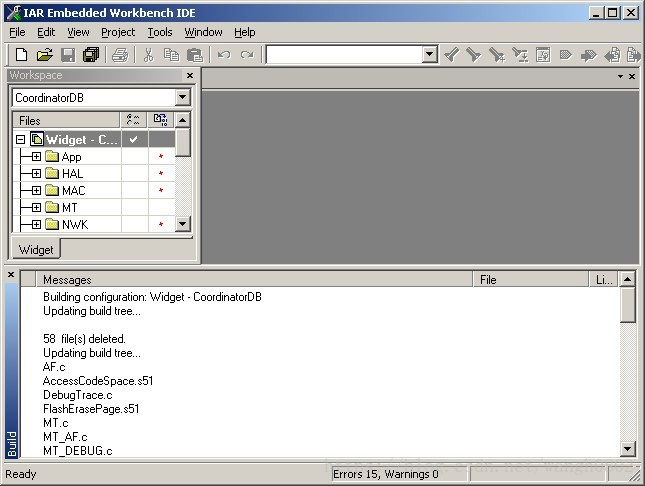Click the Files column header
The image size is (645, 486).
[66, 120]
